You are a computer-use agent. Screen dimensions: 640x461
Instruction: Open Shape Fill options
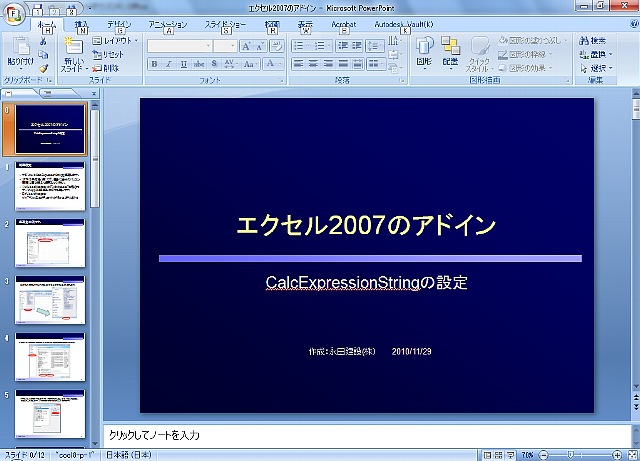pyautogui.click(x=533, y=40)
